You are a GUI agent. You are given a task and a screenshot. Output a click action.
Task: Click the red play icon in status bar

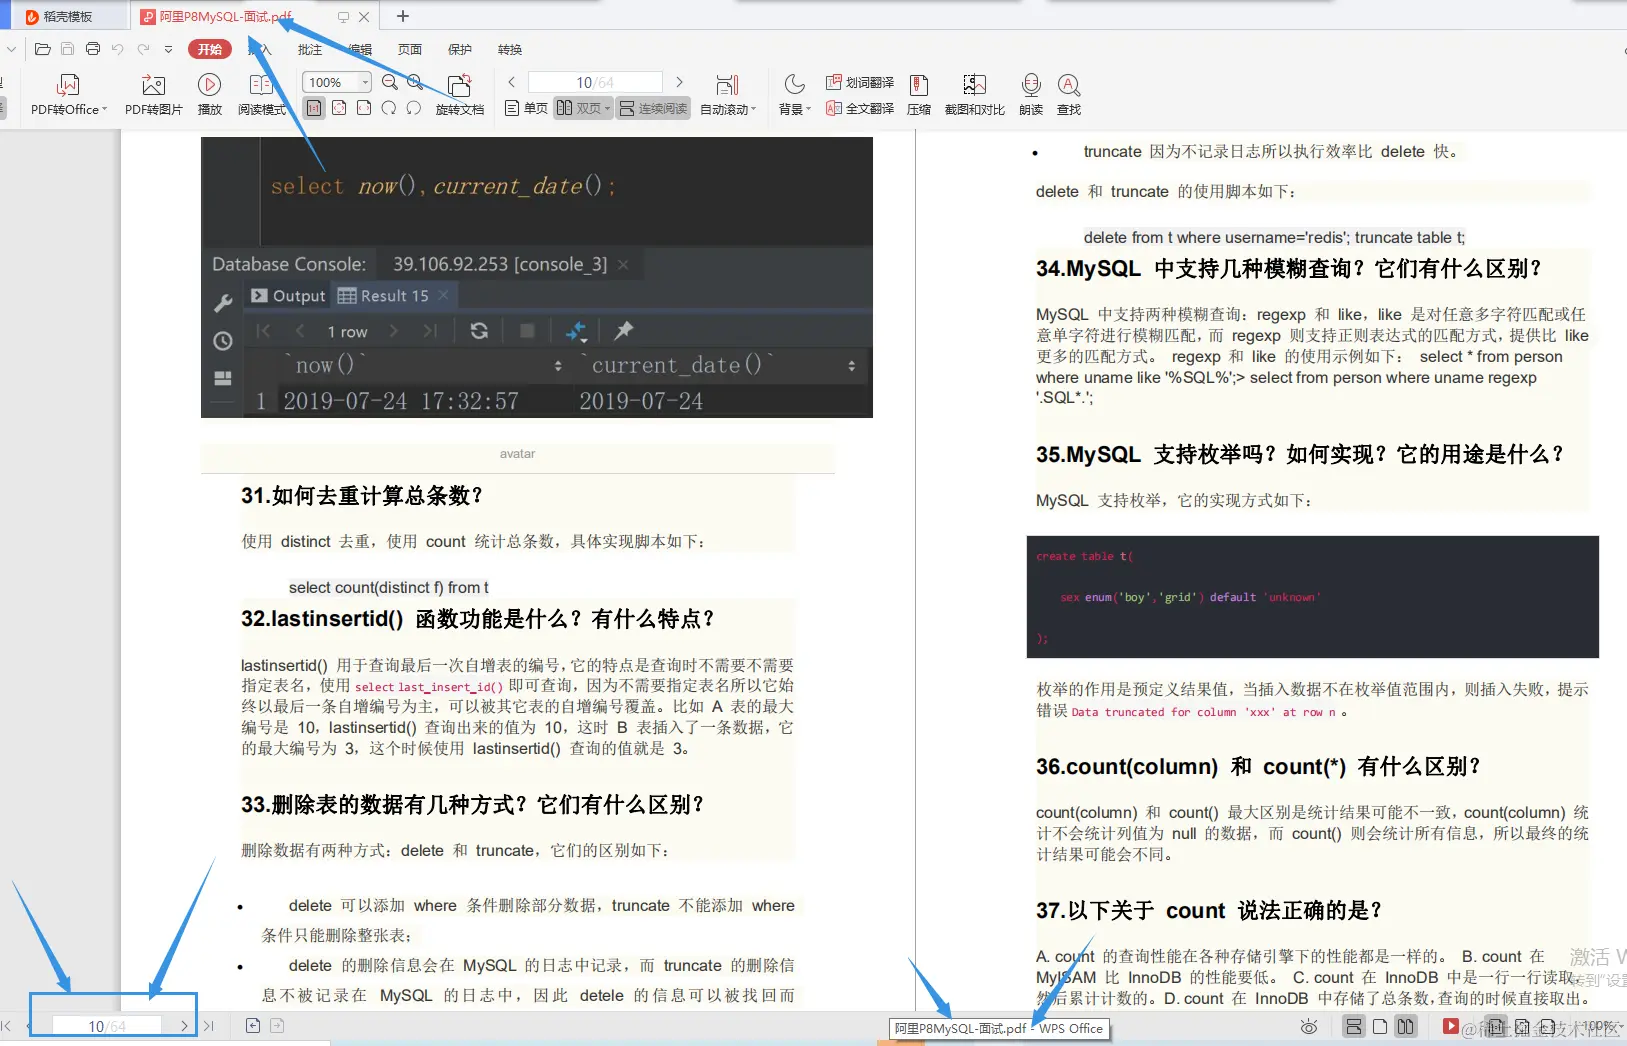(1450, 1026)
